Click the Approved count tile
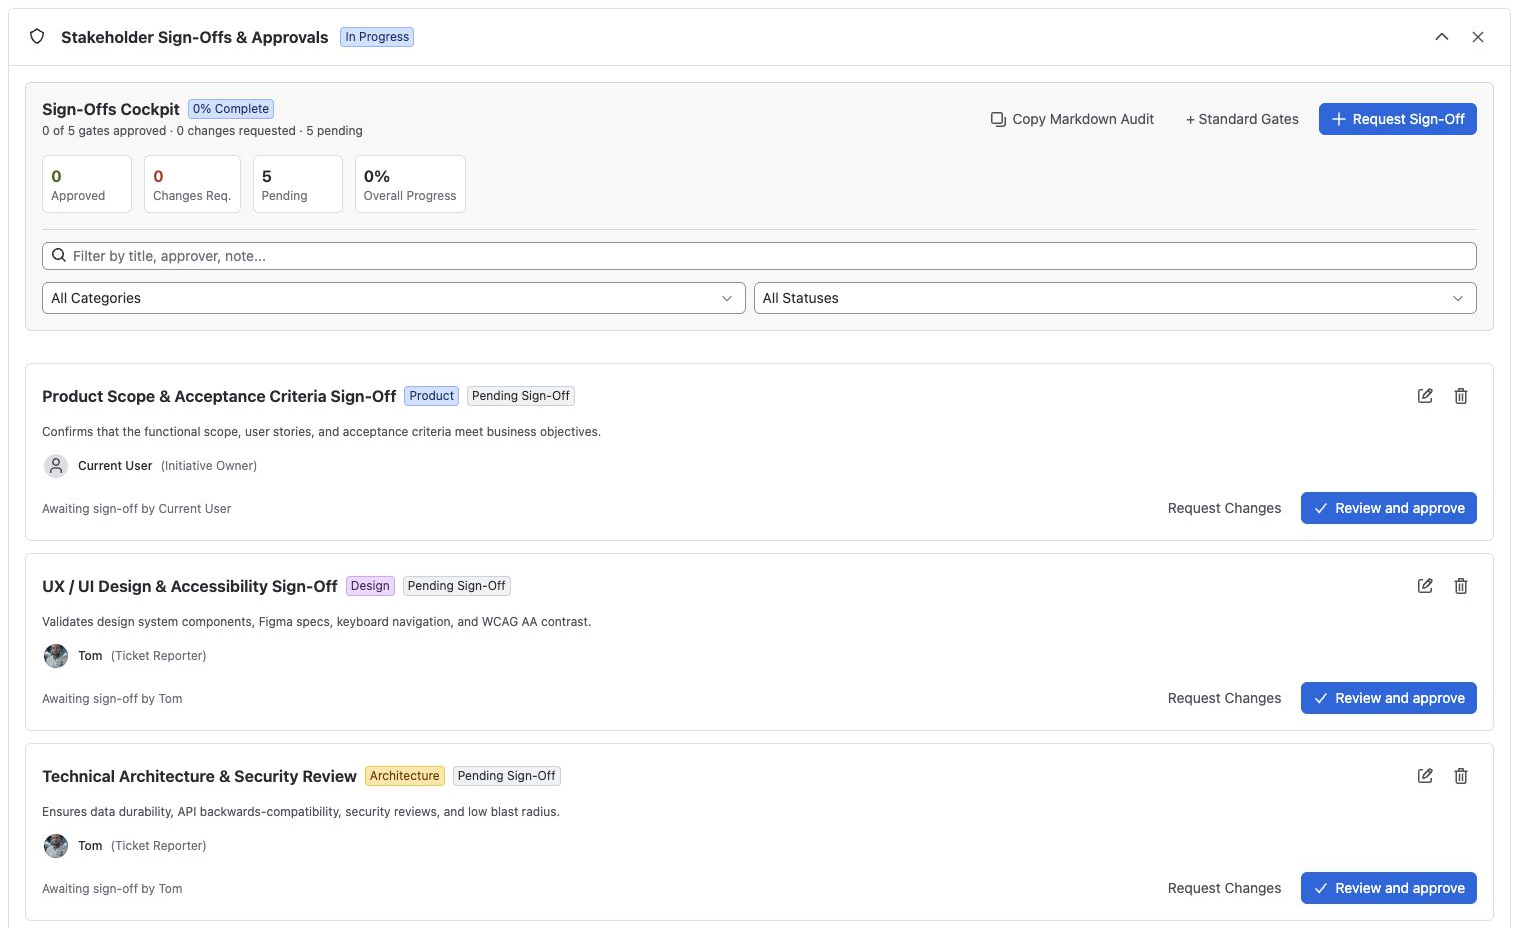The height and width of the screenshot is (928, 1518). pyautogui.click(x=87, y=184)
